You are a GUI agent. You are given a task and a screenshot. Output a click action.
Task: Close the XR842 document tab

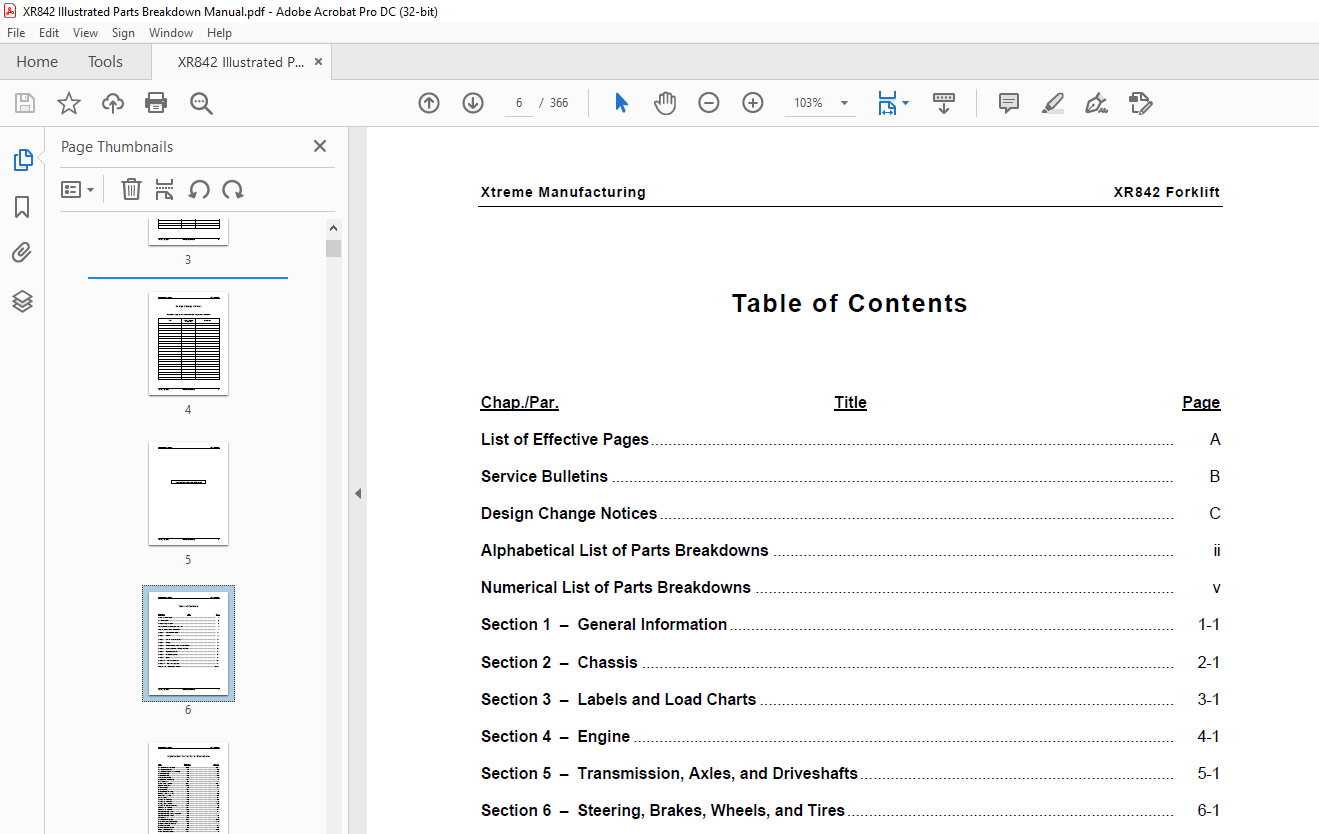point(319,62)
